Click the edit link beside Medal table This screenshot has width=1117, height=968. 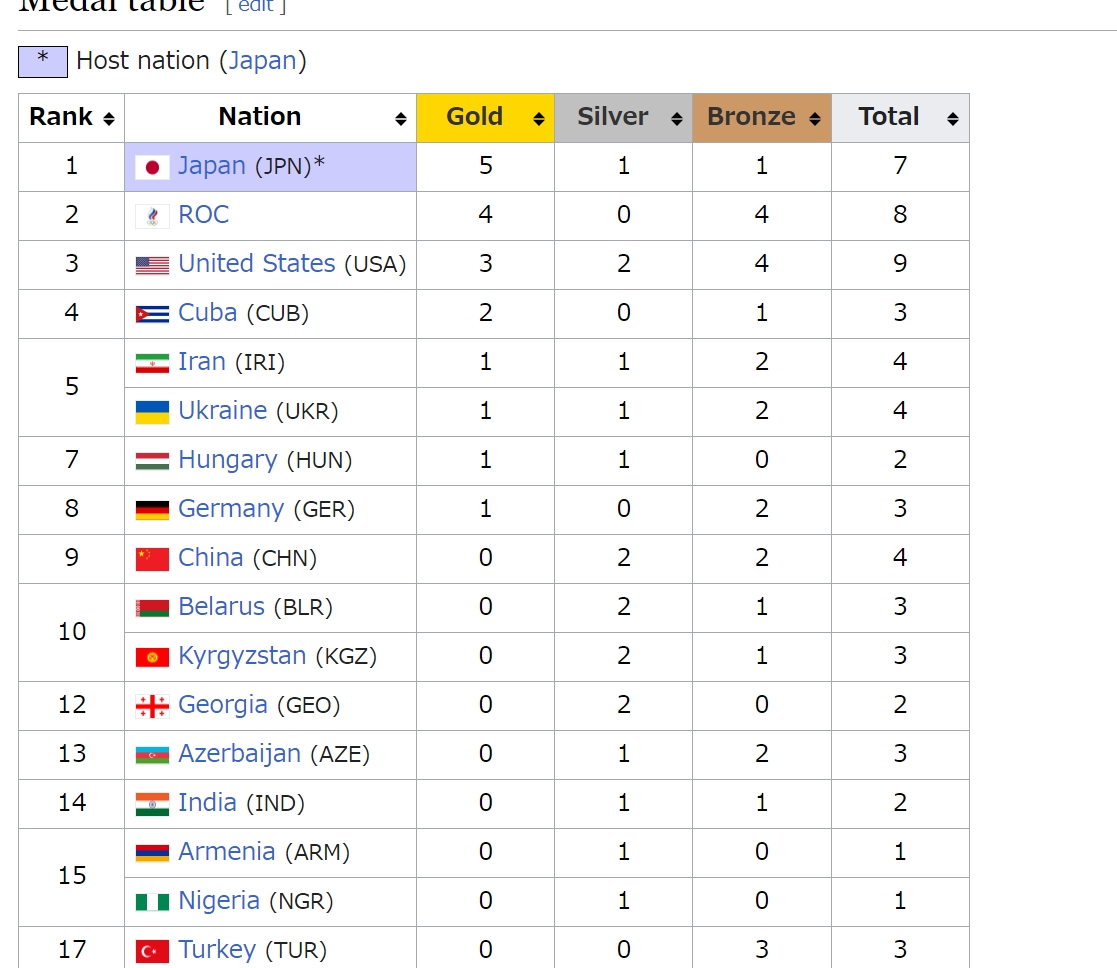256,6
